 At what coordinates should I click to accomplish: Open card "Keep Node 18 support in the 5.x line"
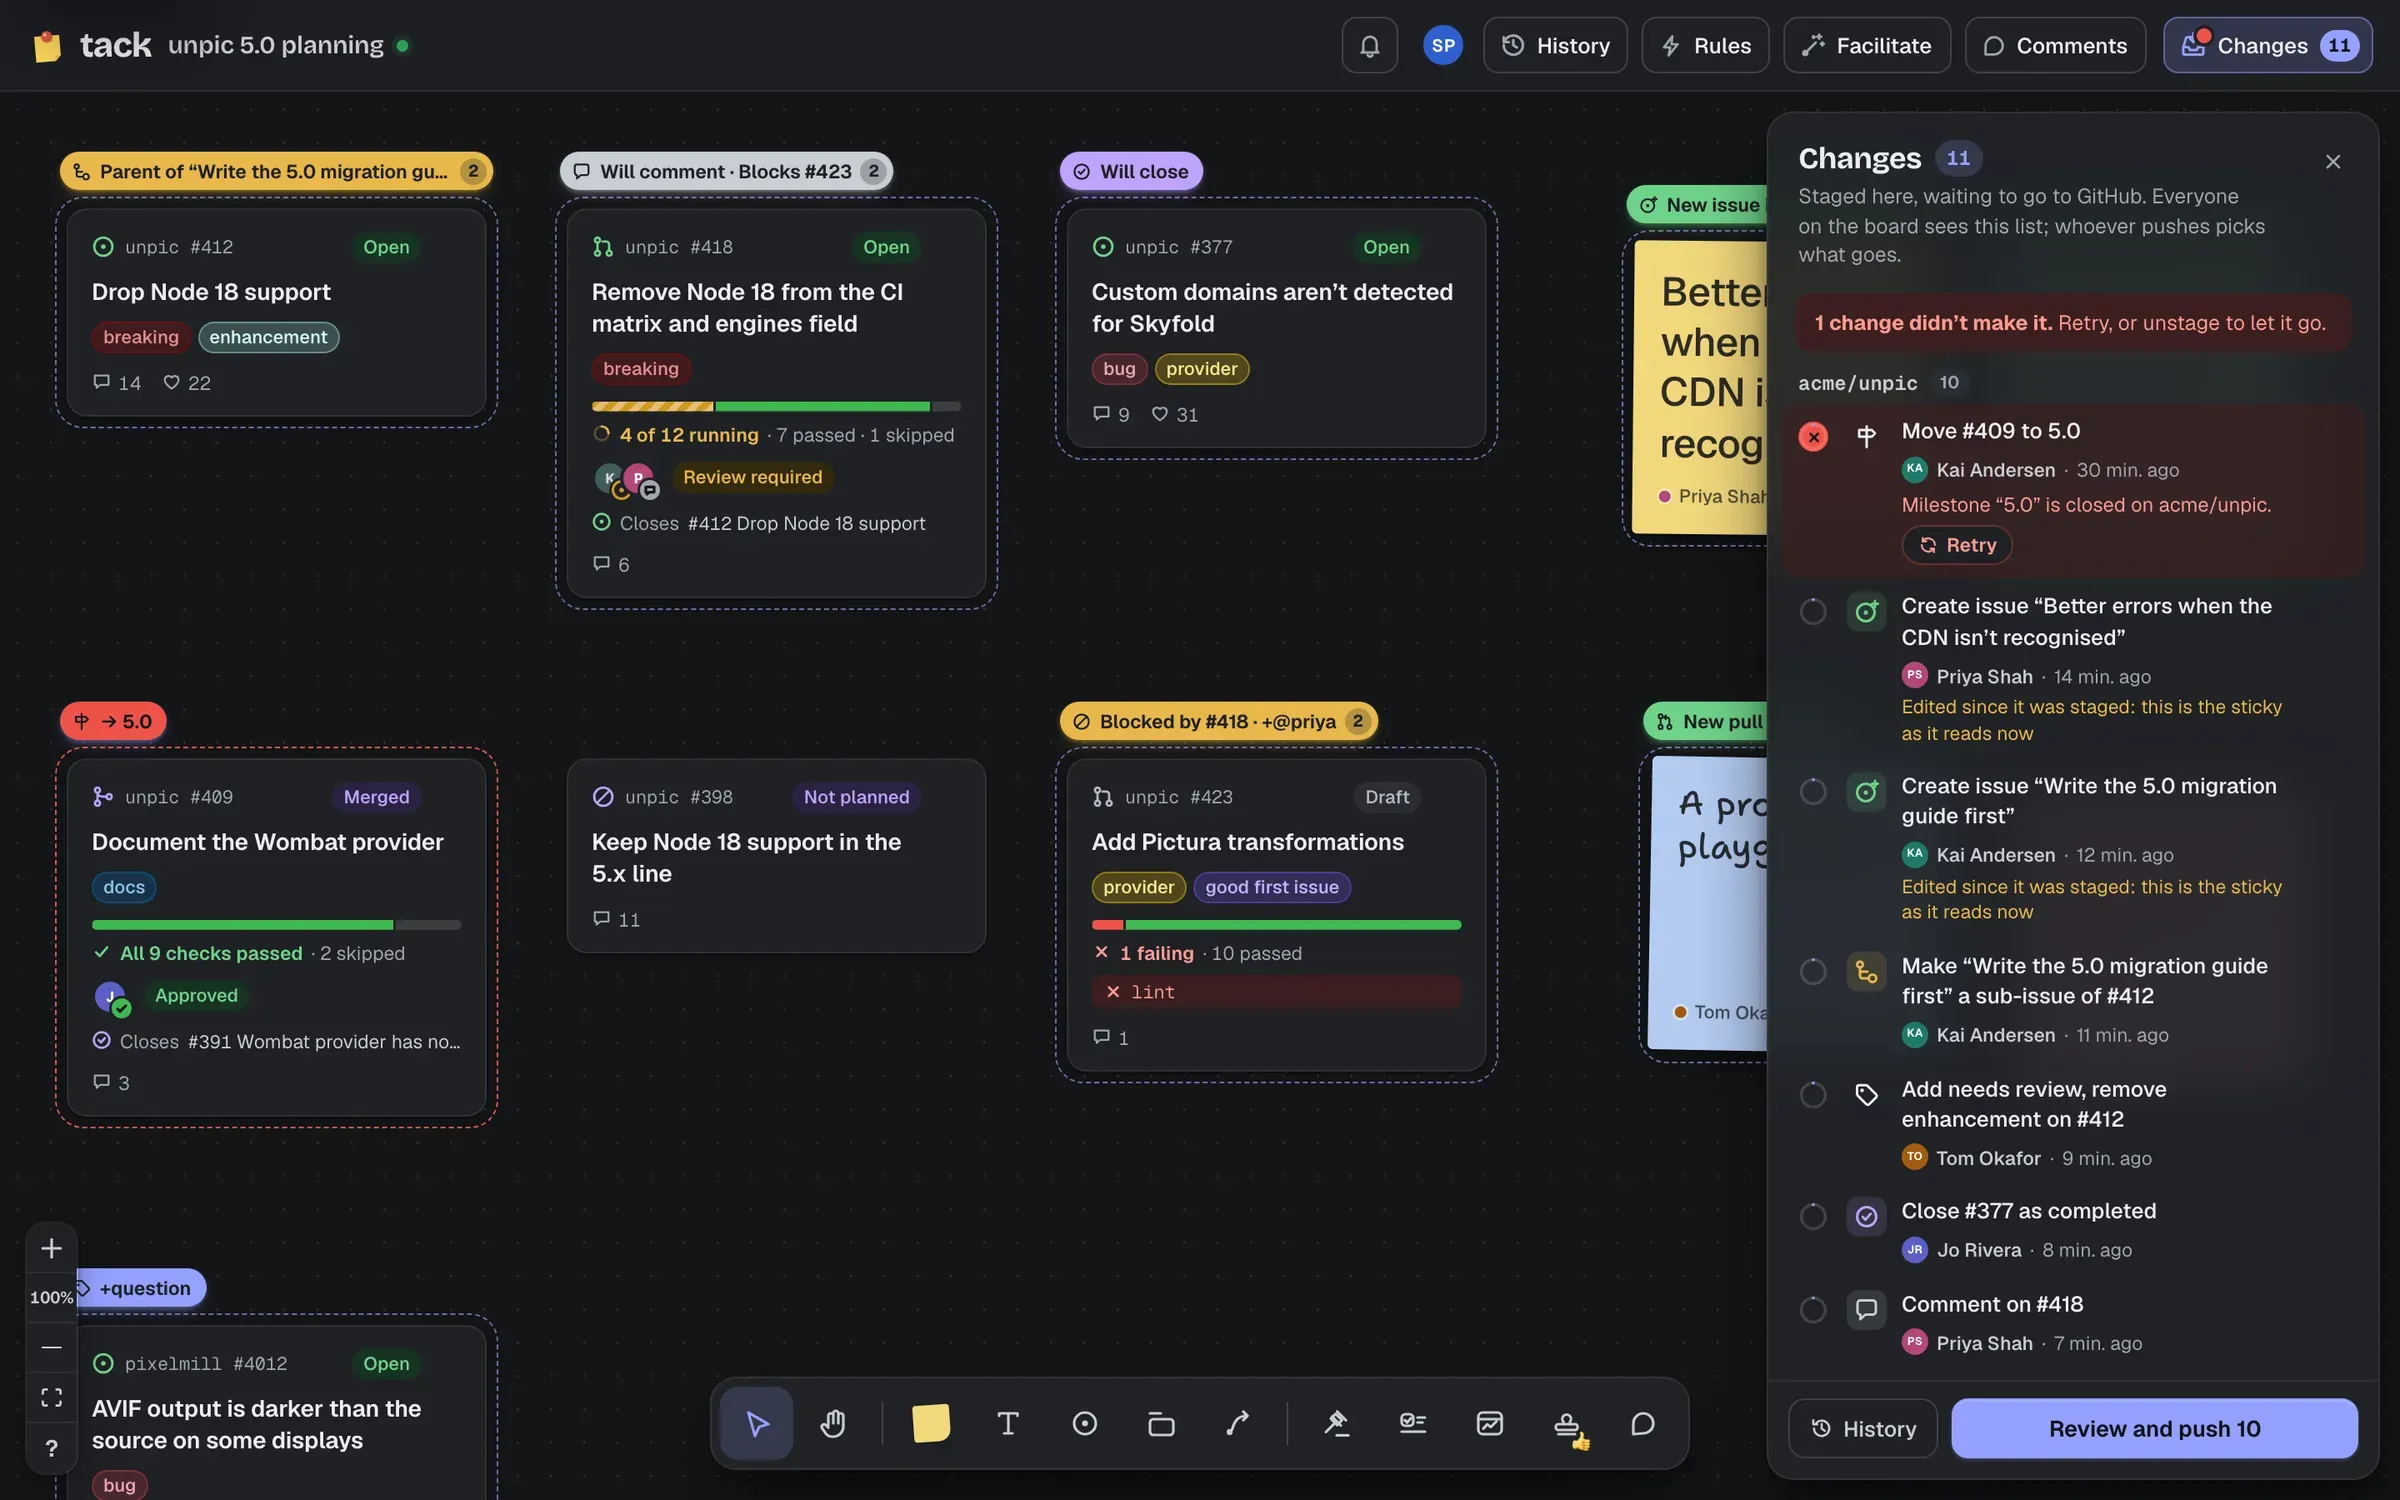click(776, 855)
